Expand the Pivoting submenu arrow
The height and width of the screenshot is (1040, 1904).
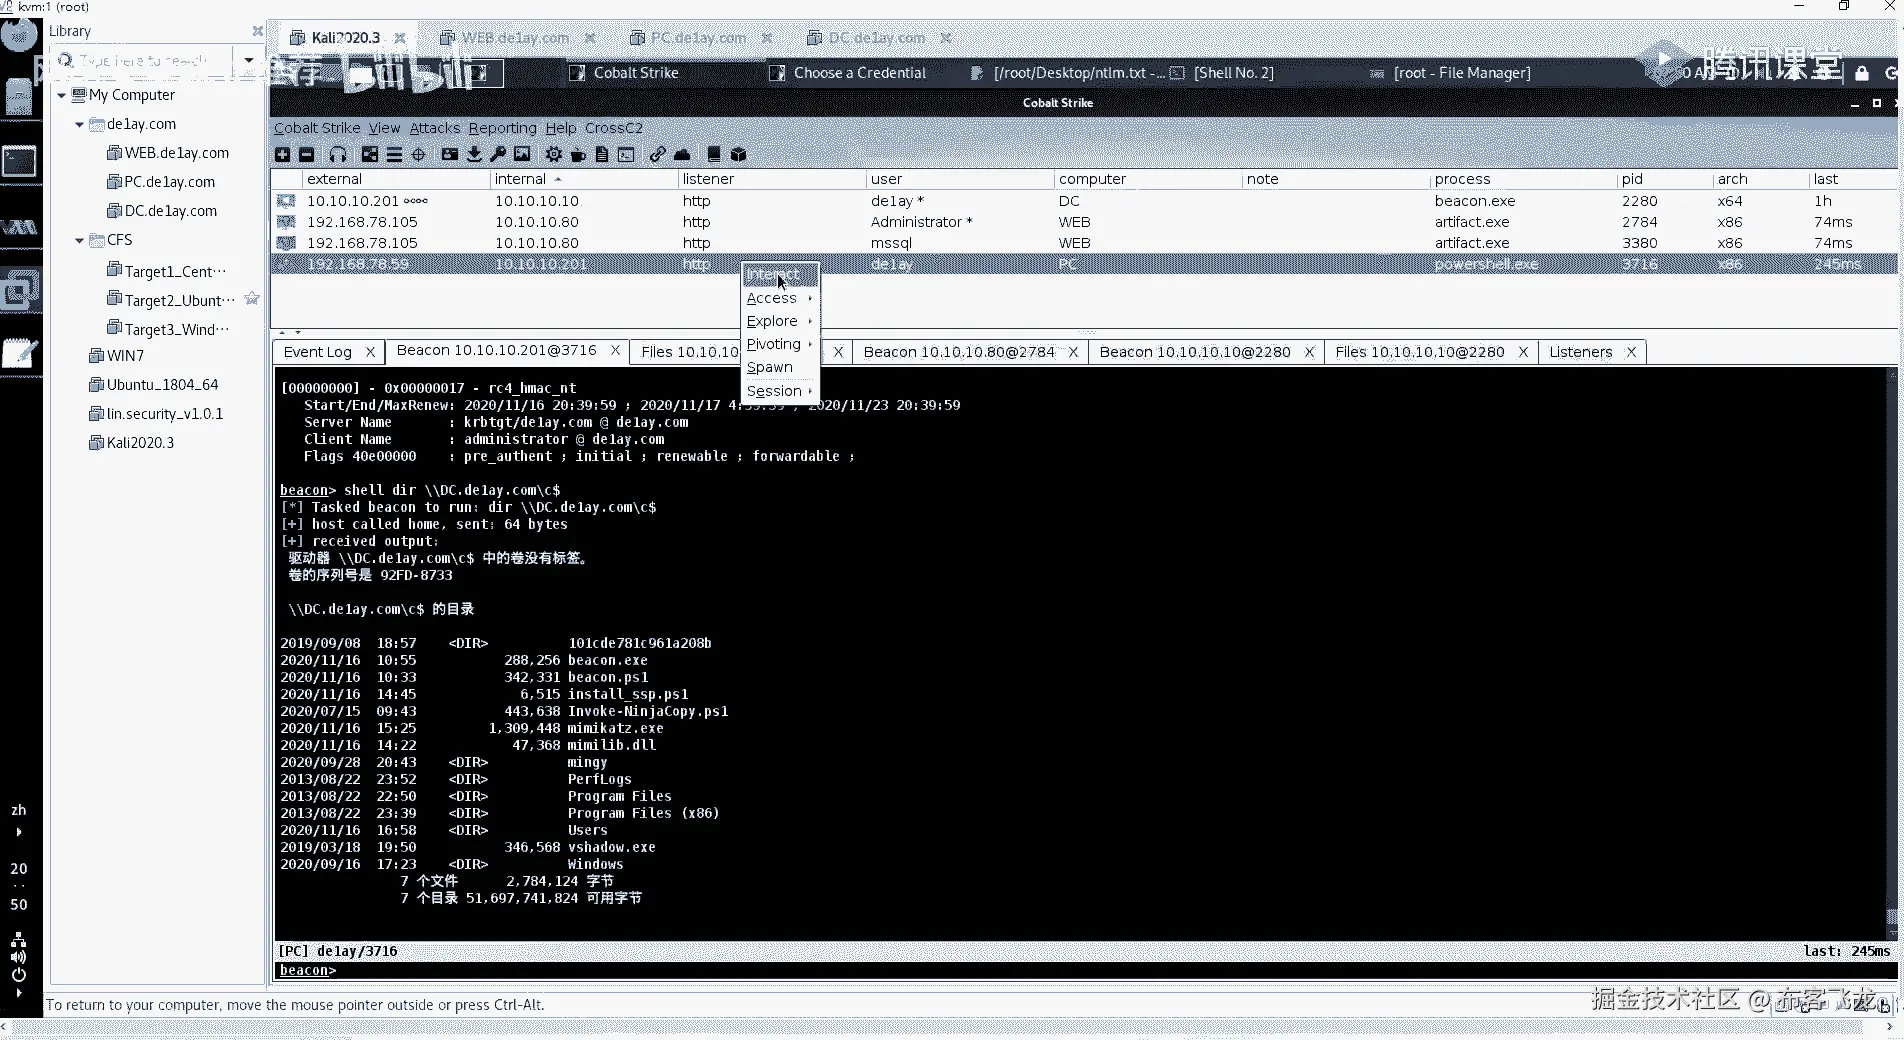point(810,345)
